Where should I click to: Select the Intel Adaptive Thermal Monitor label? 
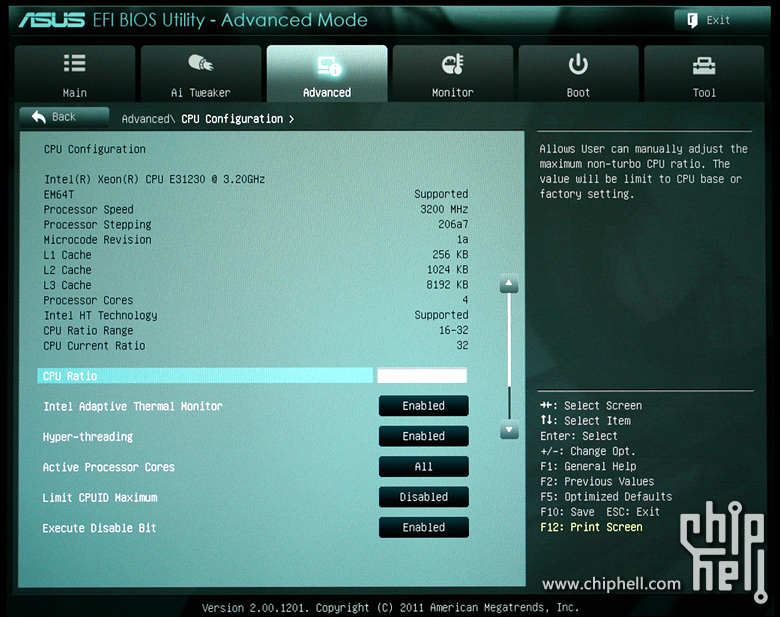(133, 407)
